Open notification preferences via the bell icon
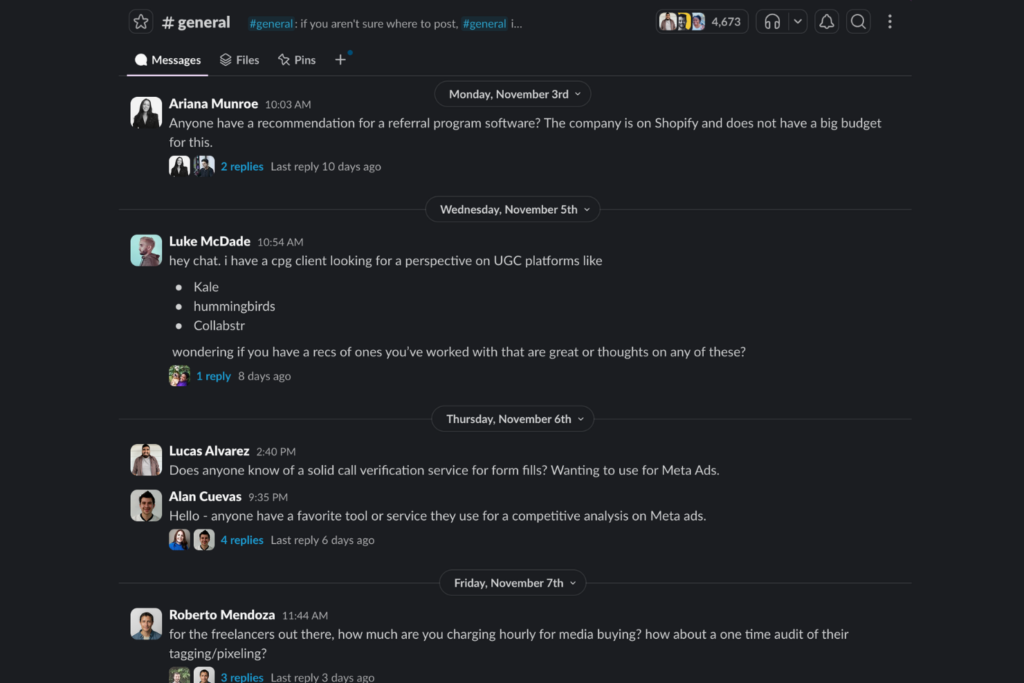Screen dimensions: 1024x683 coord(826,21)
